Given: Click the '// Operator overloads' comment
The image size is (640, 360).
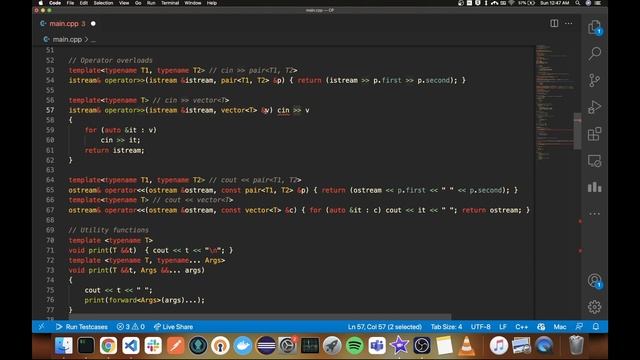Looking at the screenshot, I should pos(110,60).
